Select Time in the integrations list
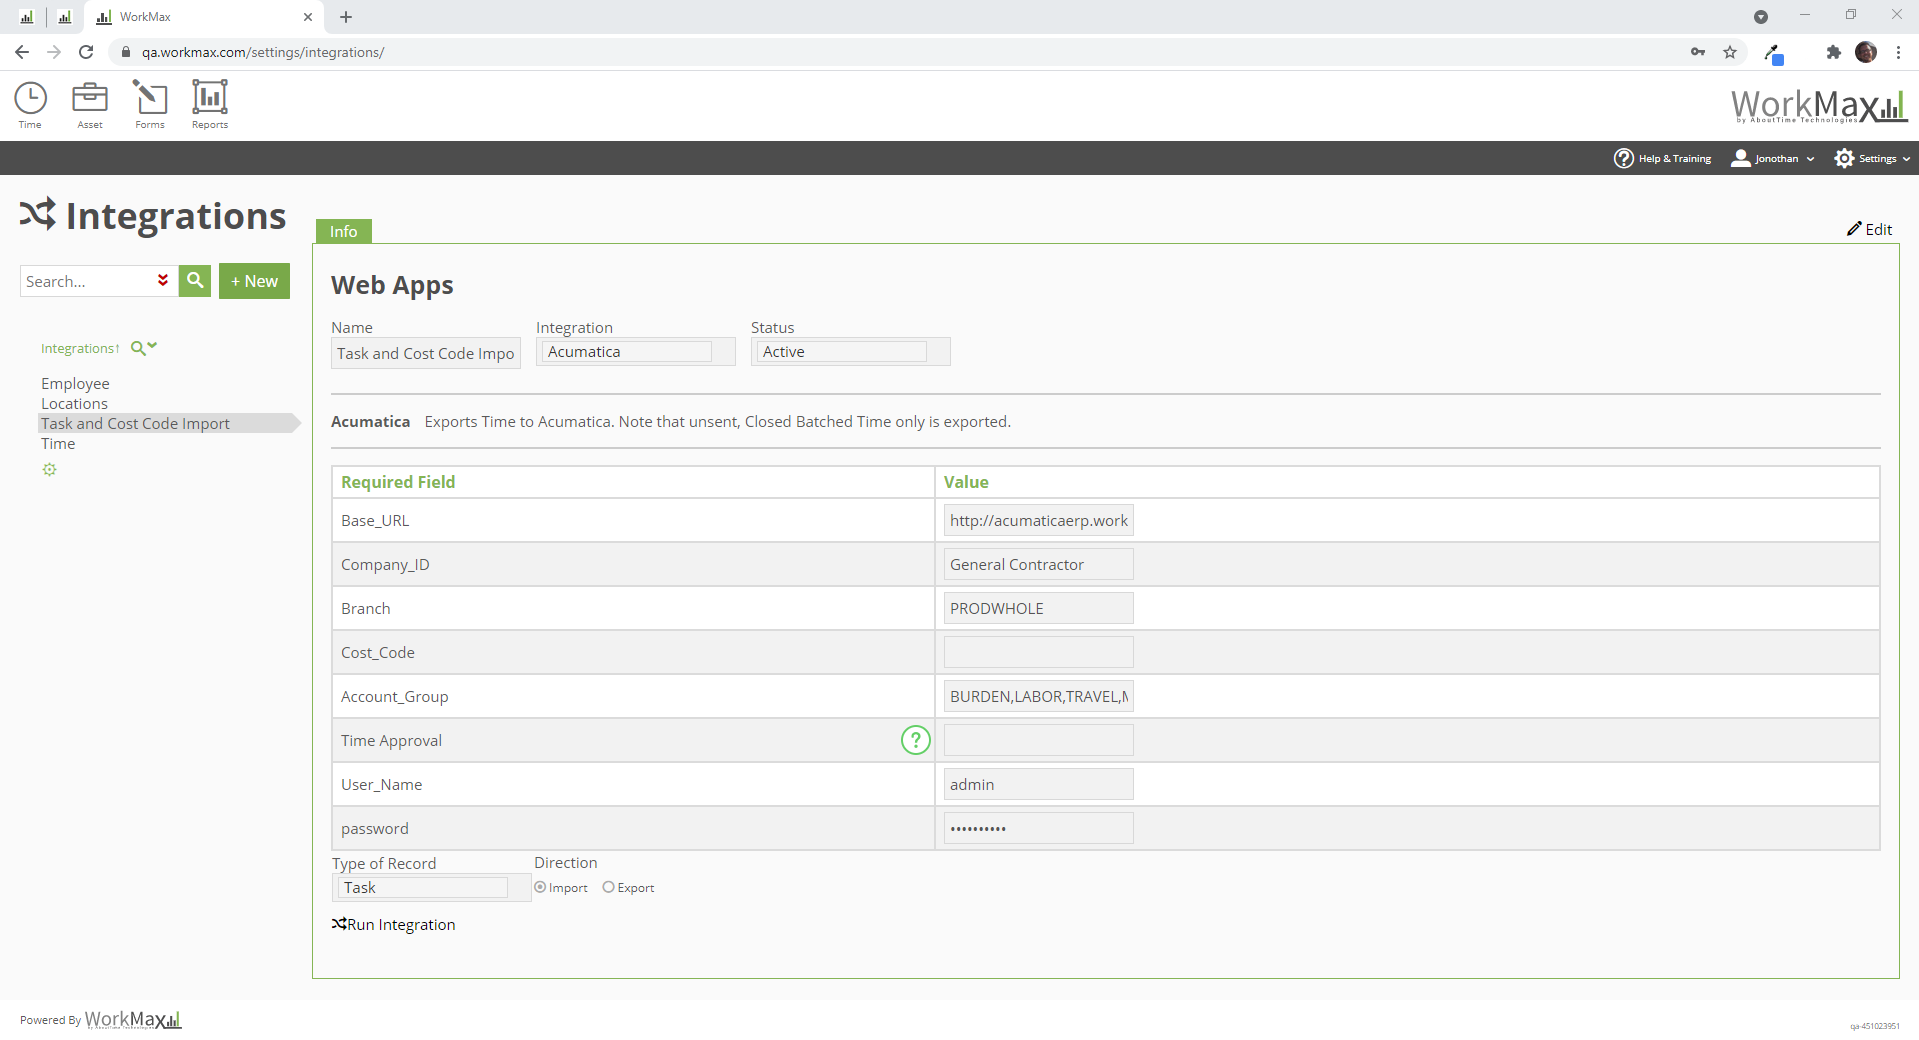 58,443
